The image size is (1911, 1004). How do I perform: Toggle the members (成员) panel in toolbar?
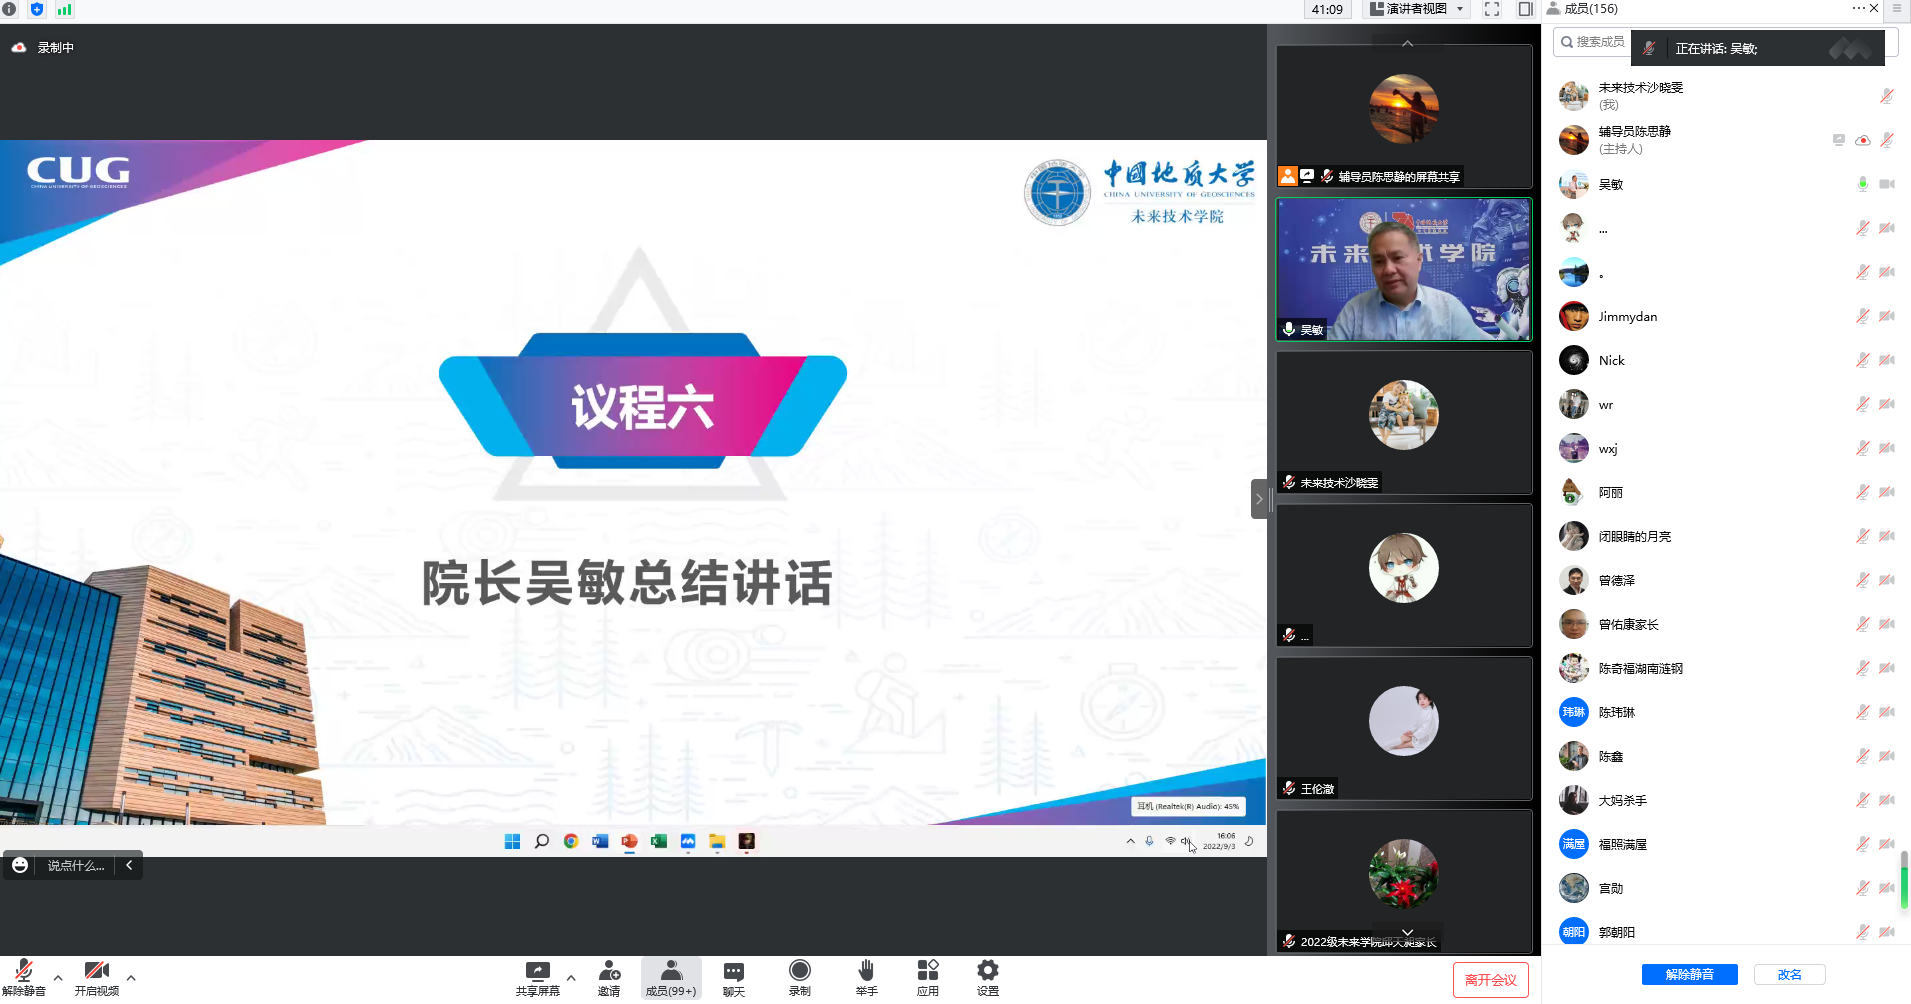pos(671,977)
